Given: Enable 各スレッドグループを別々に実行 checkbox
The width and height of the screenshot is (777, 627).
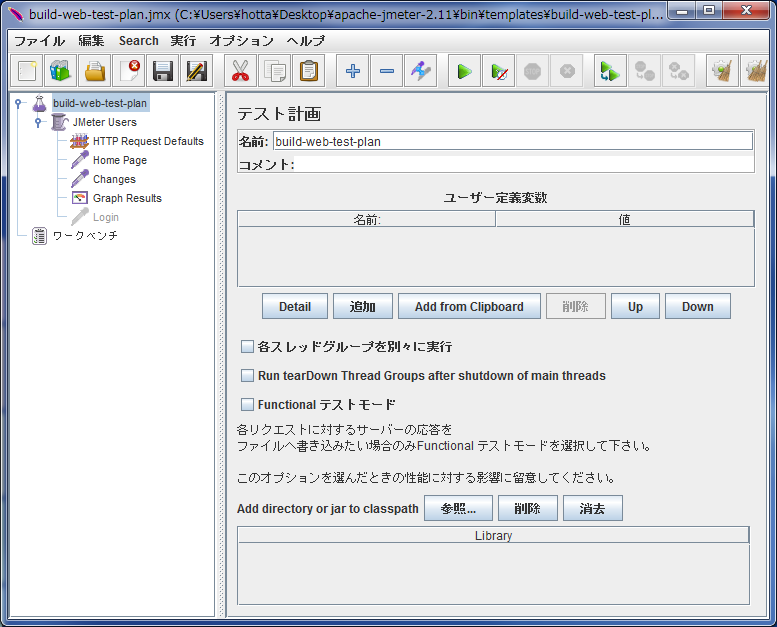Looking at the screenshot, I should tap(247, 346).
